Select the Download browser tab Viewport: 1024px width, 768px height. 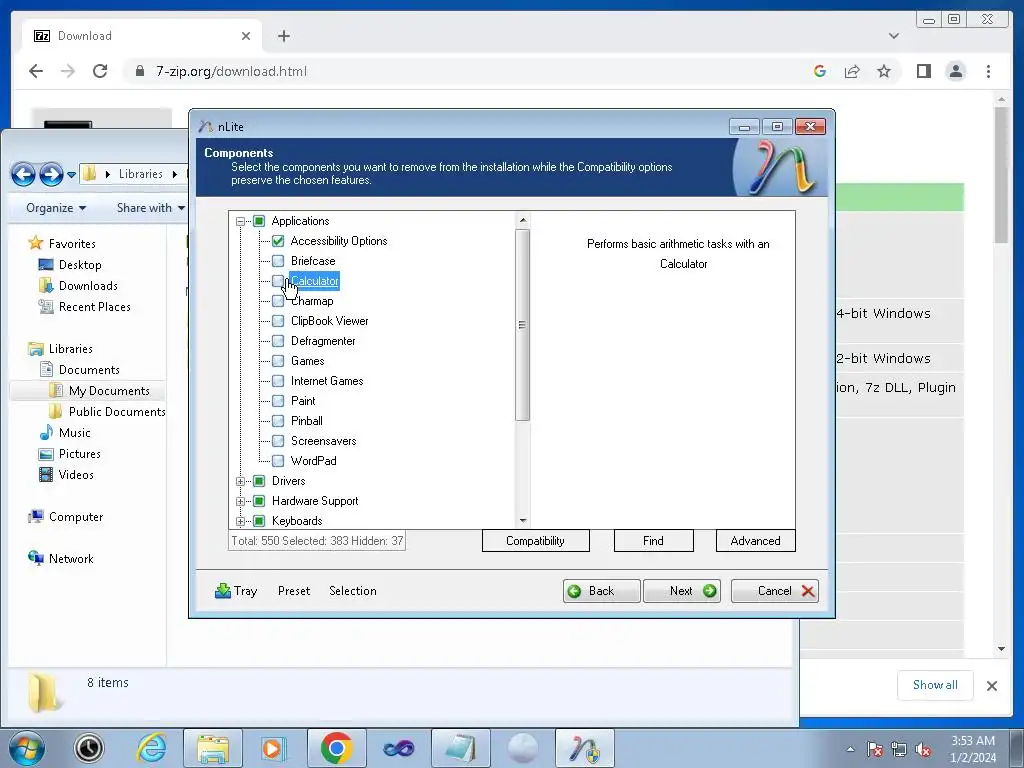142,36
